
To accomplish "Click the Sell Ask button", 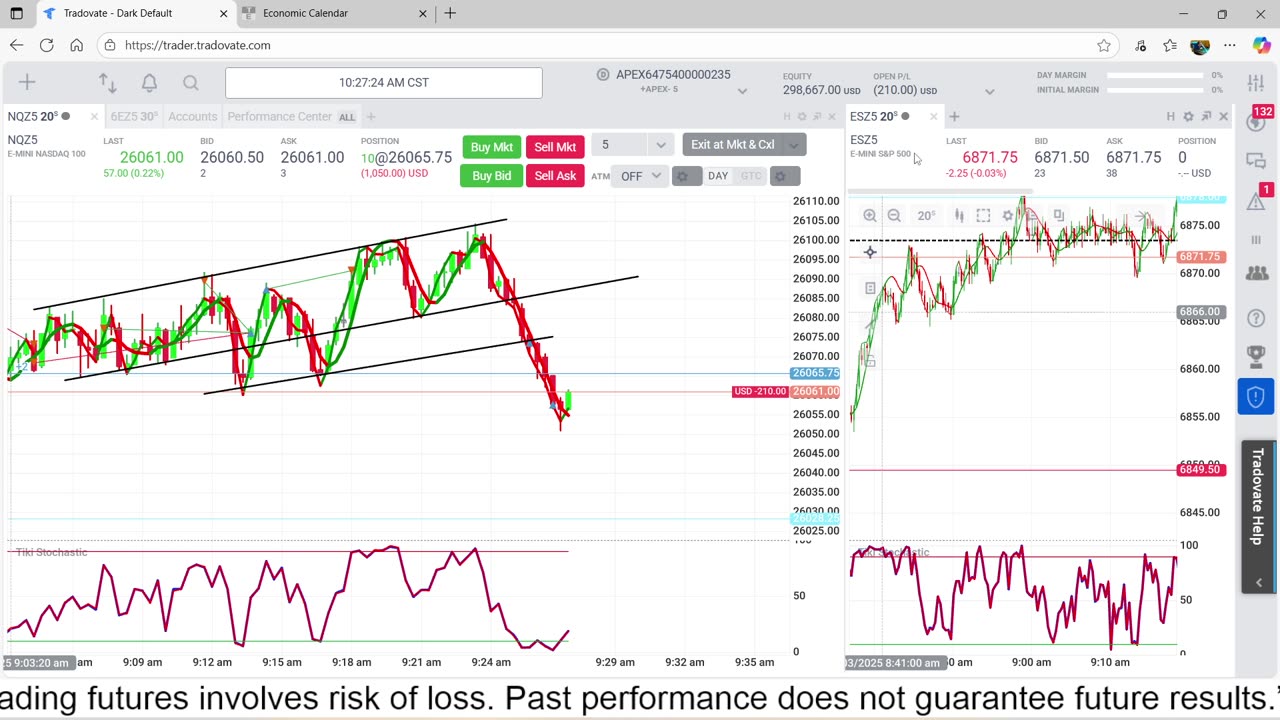I will (555, 176).
